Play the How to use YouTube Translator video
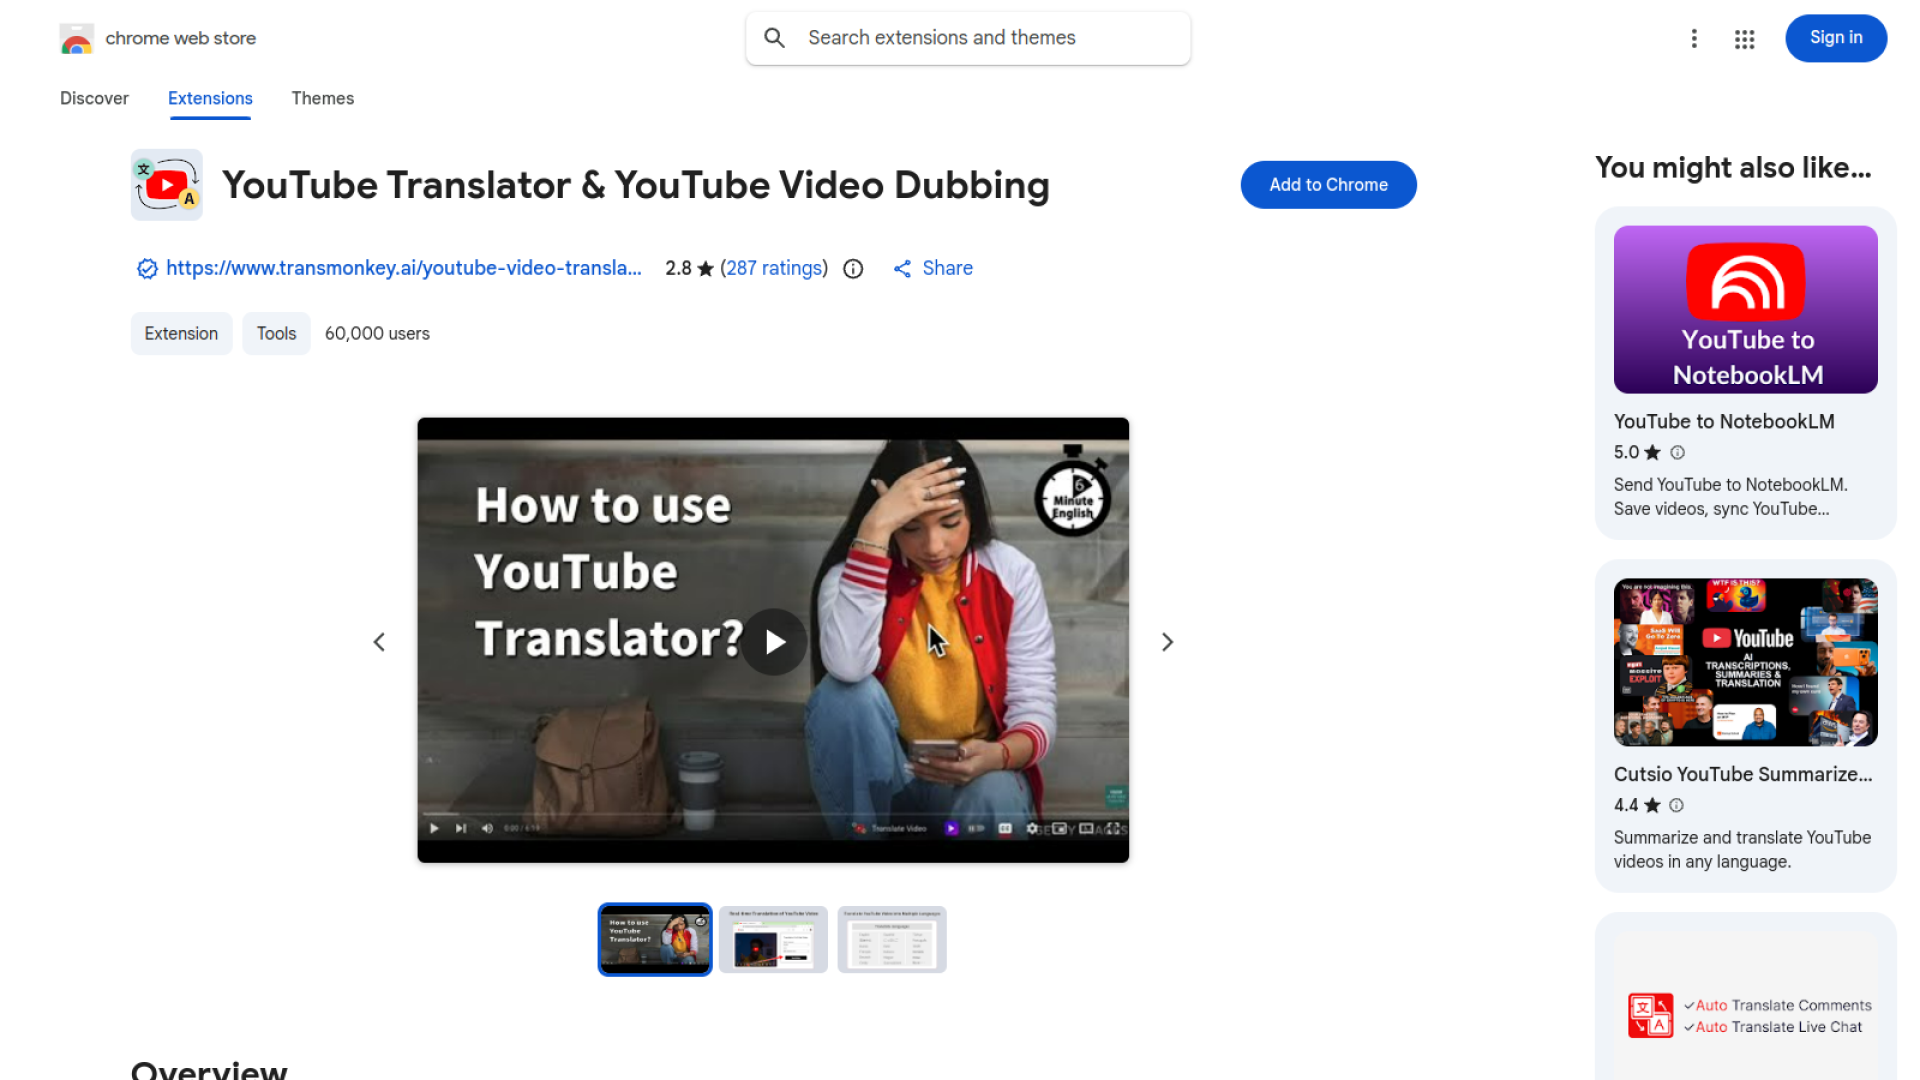This screenshot has height=1080, width=1920. tap(774, 641)
